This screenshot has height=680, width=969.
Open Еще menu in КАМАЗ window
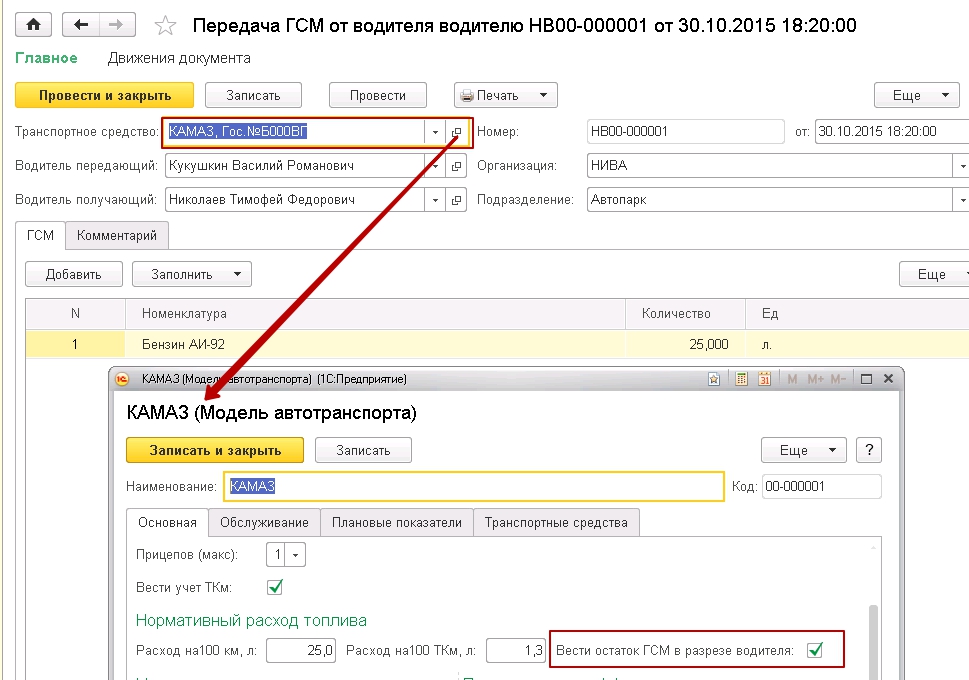pyautogui.click(x=803, y=450)
